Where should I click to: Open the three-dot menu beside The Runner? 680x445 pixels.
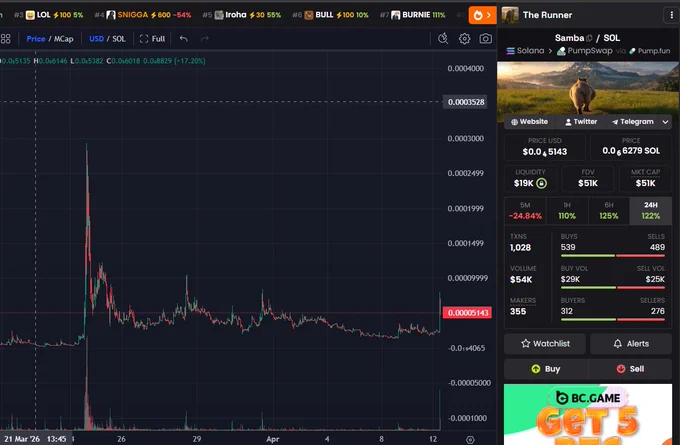tap(671, 15)
